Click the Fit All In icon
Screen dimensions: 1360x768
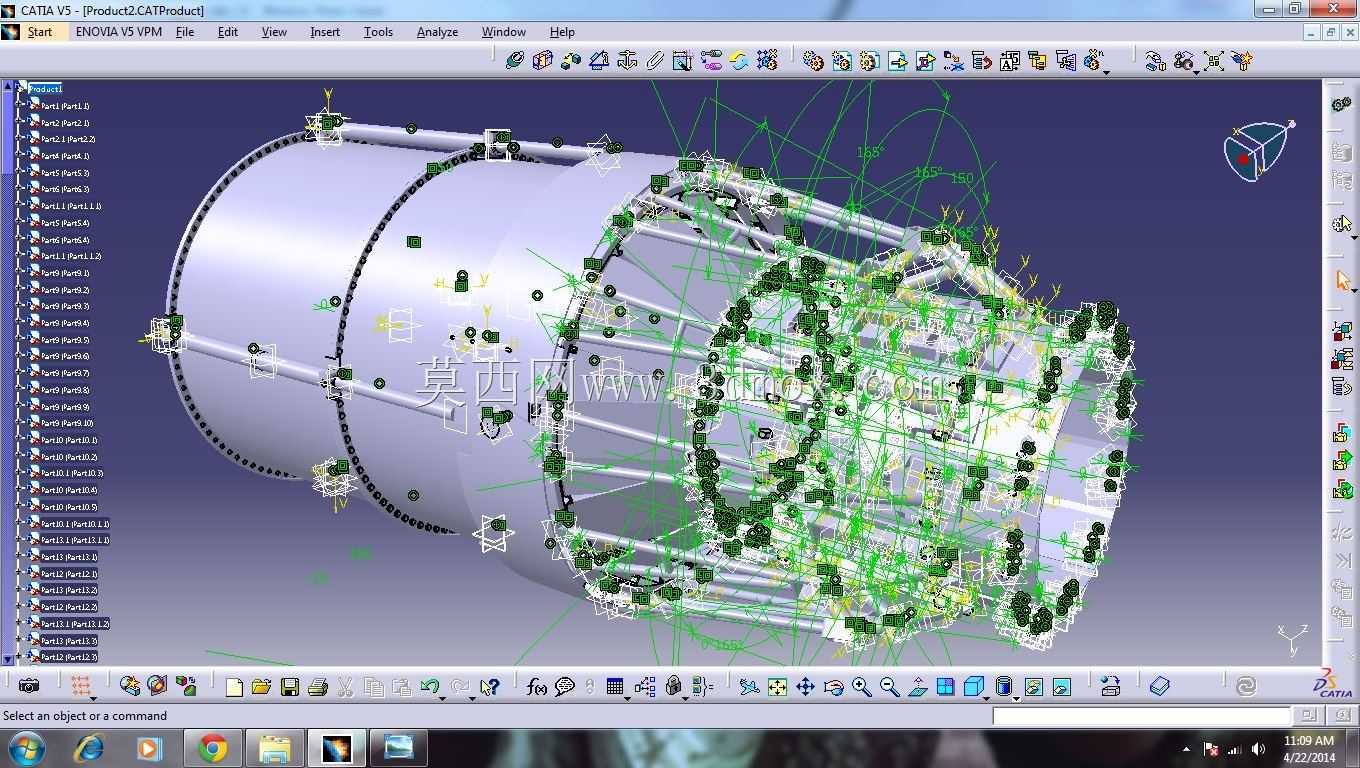[777, 687]
